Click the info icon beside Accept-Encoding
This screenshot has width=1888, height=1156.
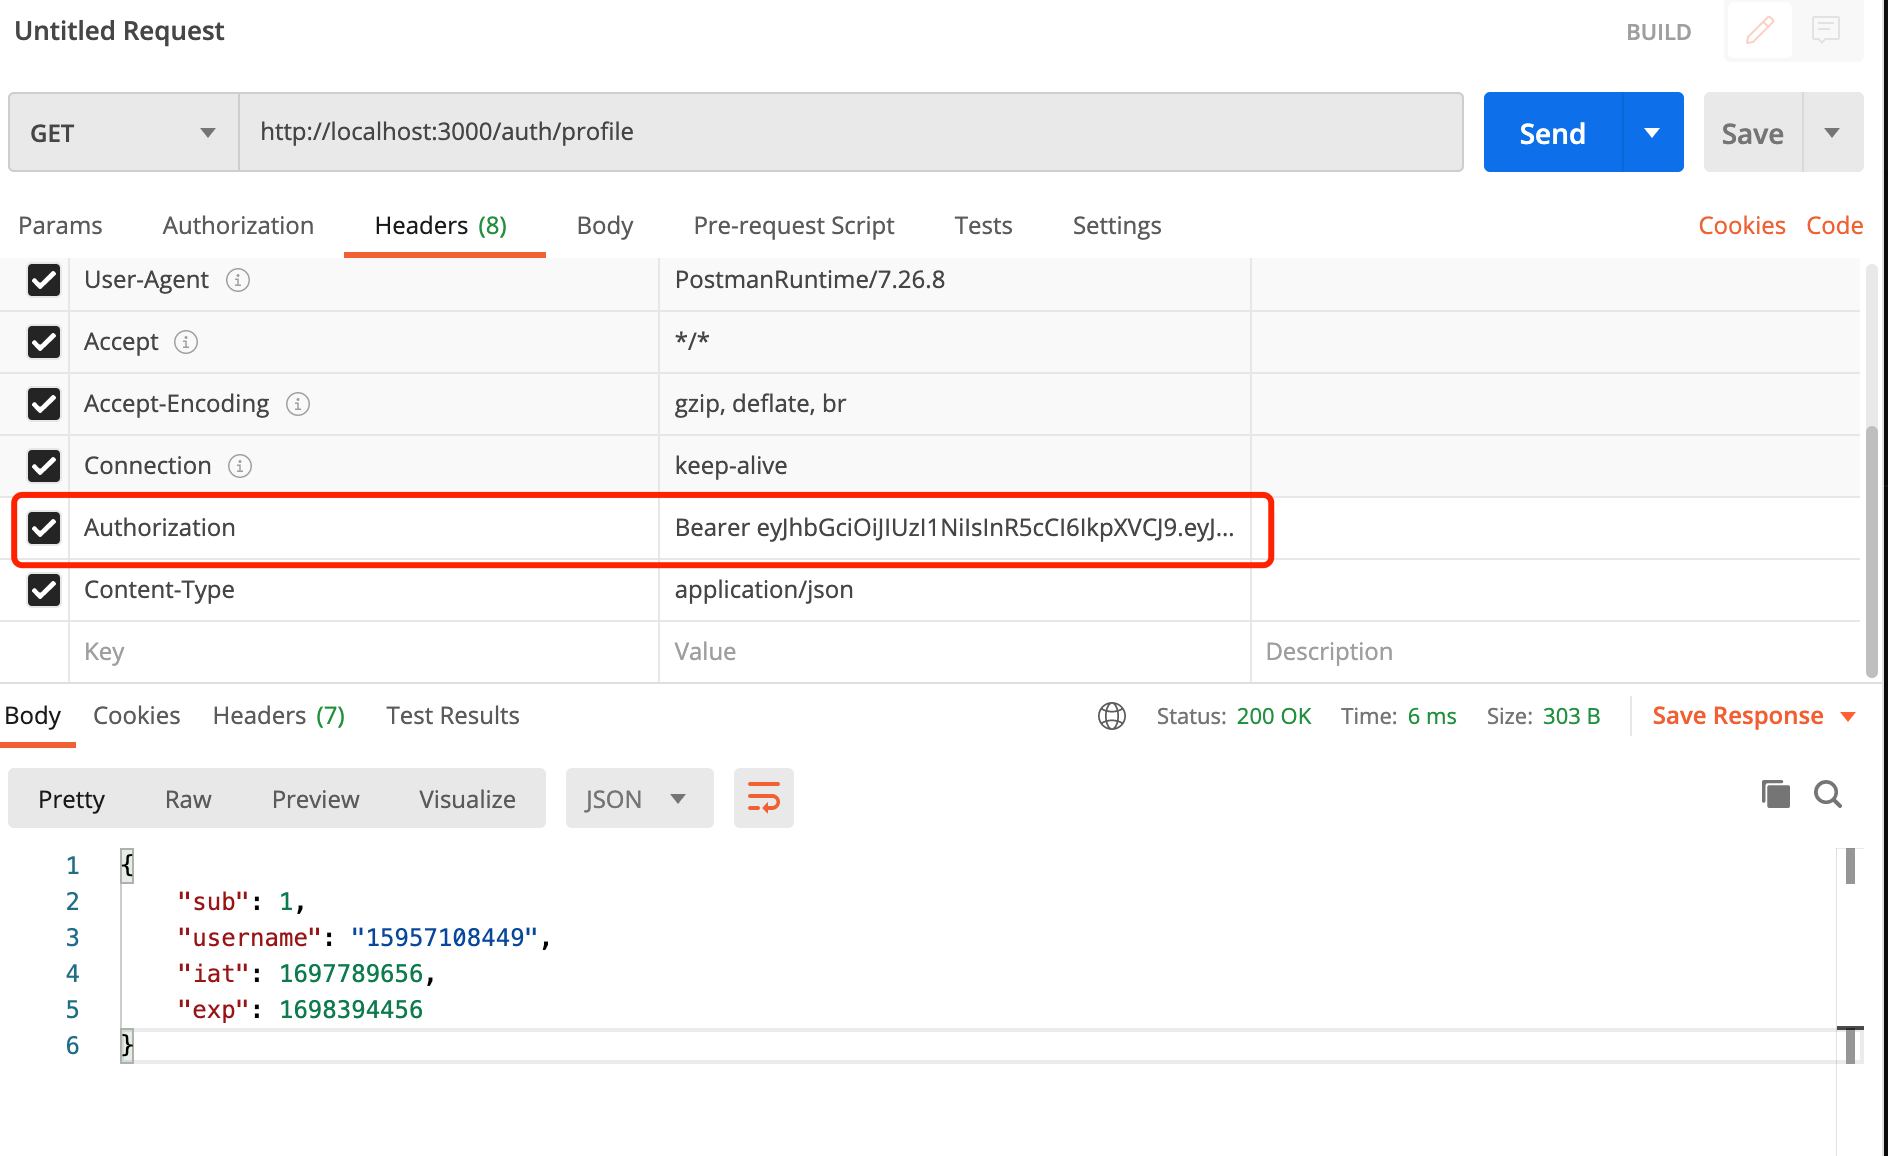tap(298, 404)
